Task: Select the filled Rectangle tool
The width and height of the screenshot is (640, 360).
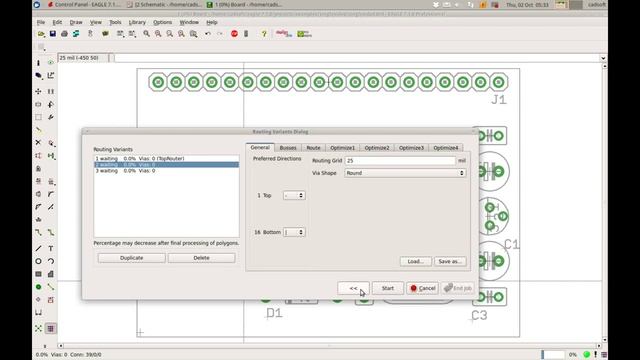Action: (38, 274)
